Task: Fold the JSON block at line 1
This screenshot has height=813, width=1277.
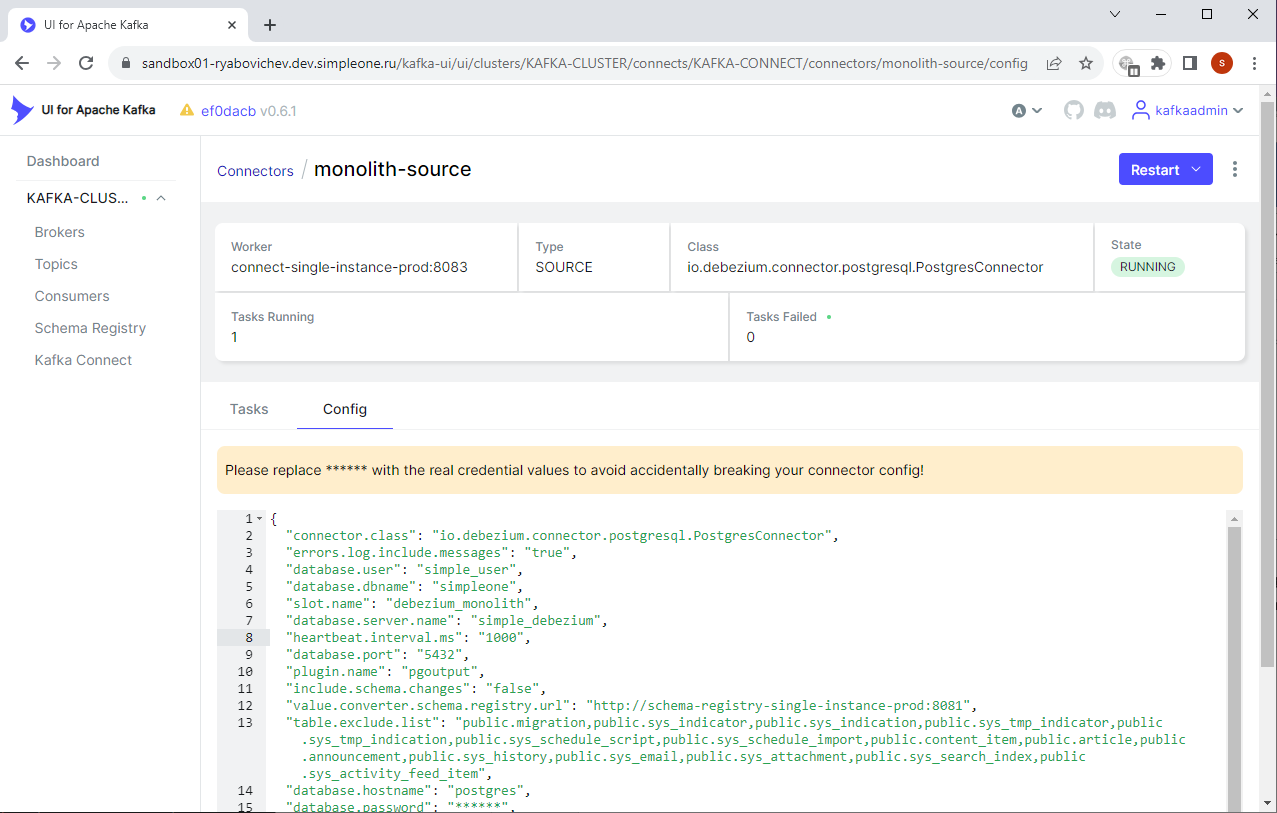Action: pos(260,519)
